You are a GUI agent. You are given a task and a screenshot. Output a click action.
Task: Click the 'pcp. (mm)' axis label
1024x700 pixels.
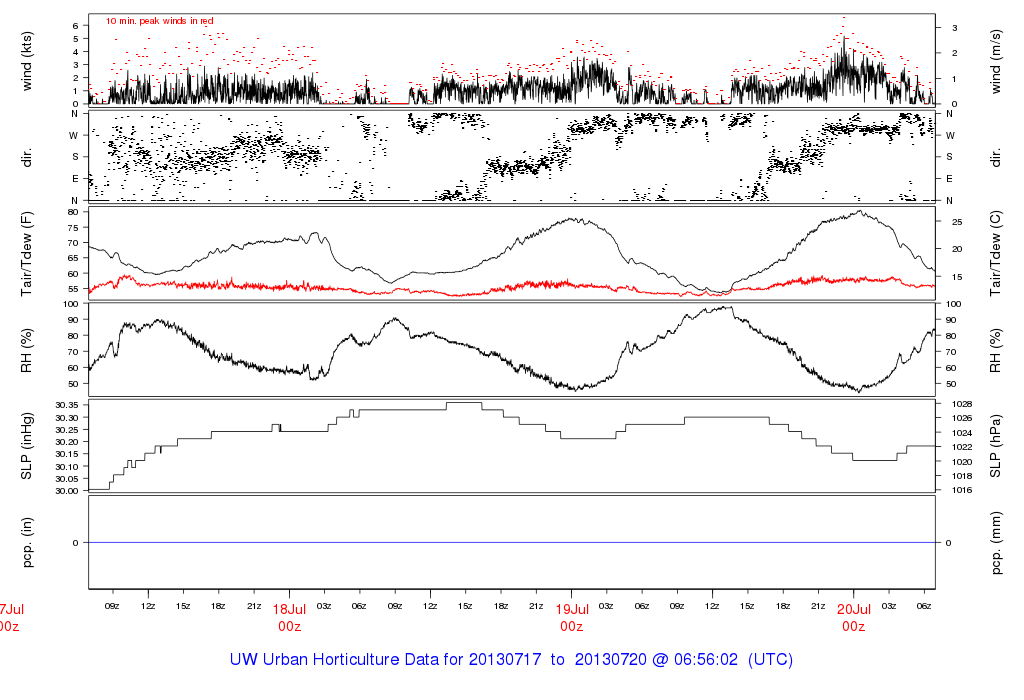tap(995, 543)
